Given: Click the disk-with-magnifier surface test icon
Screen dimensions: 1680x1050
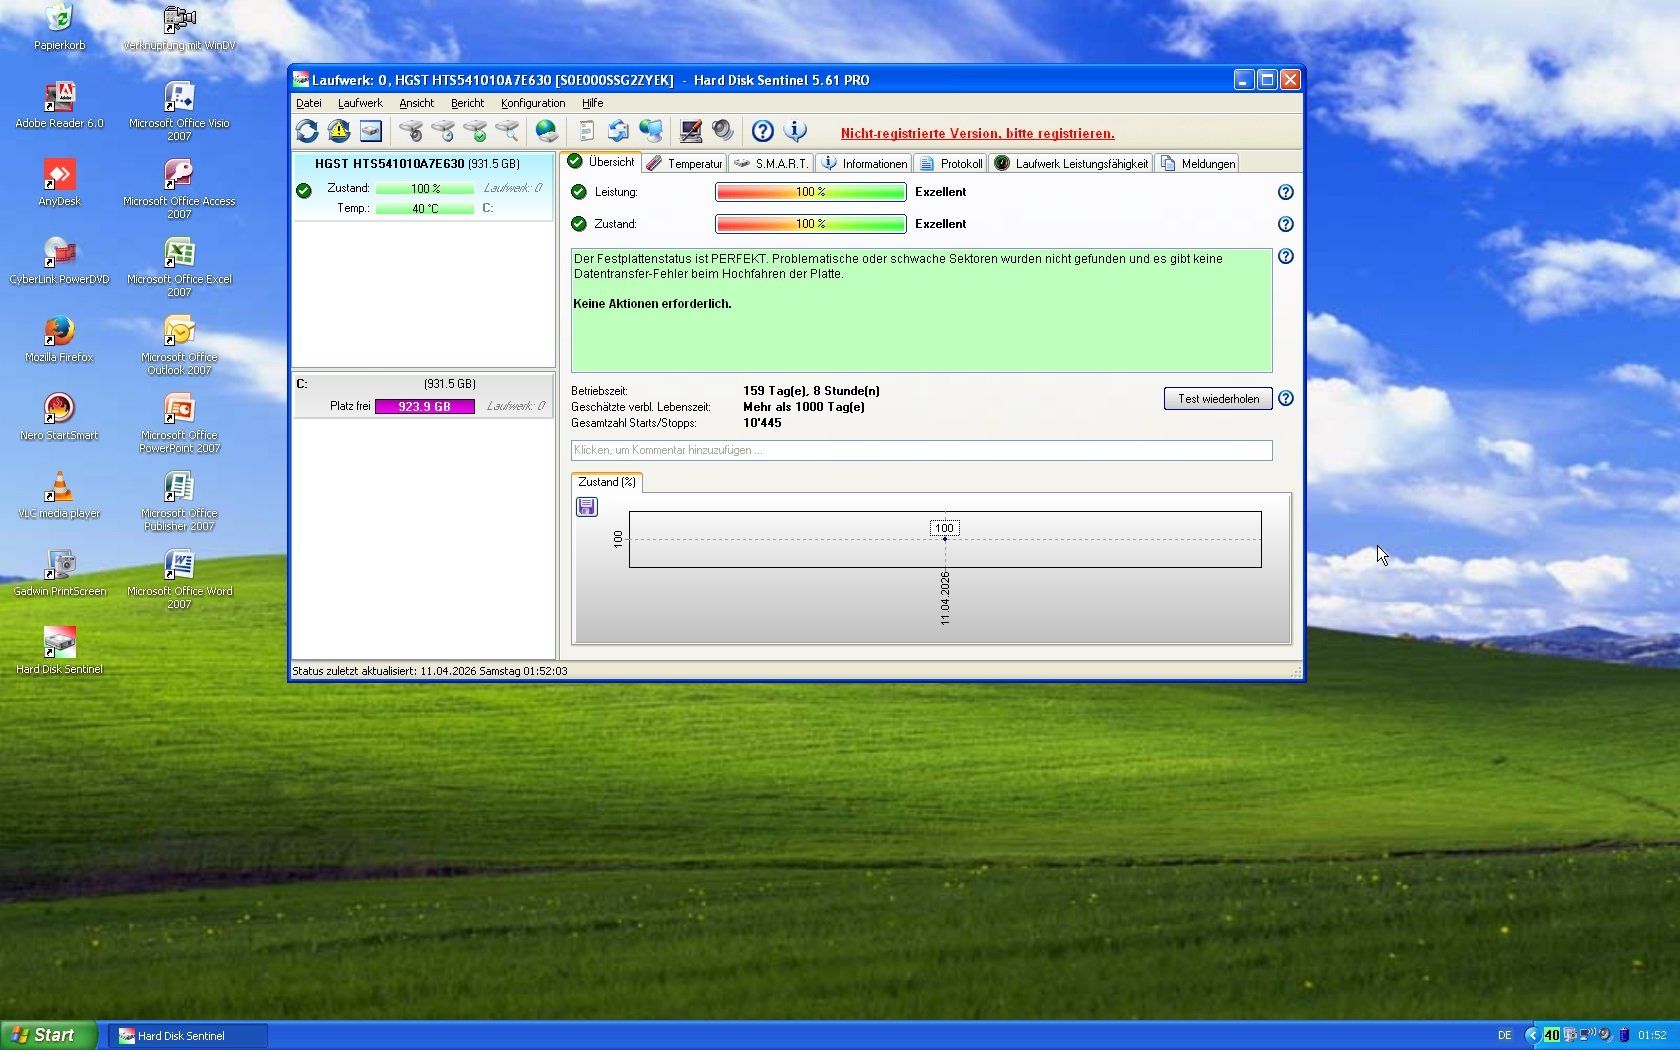Looking at the screenshot, I should [x=507, y=131].
